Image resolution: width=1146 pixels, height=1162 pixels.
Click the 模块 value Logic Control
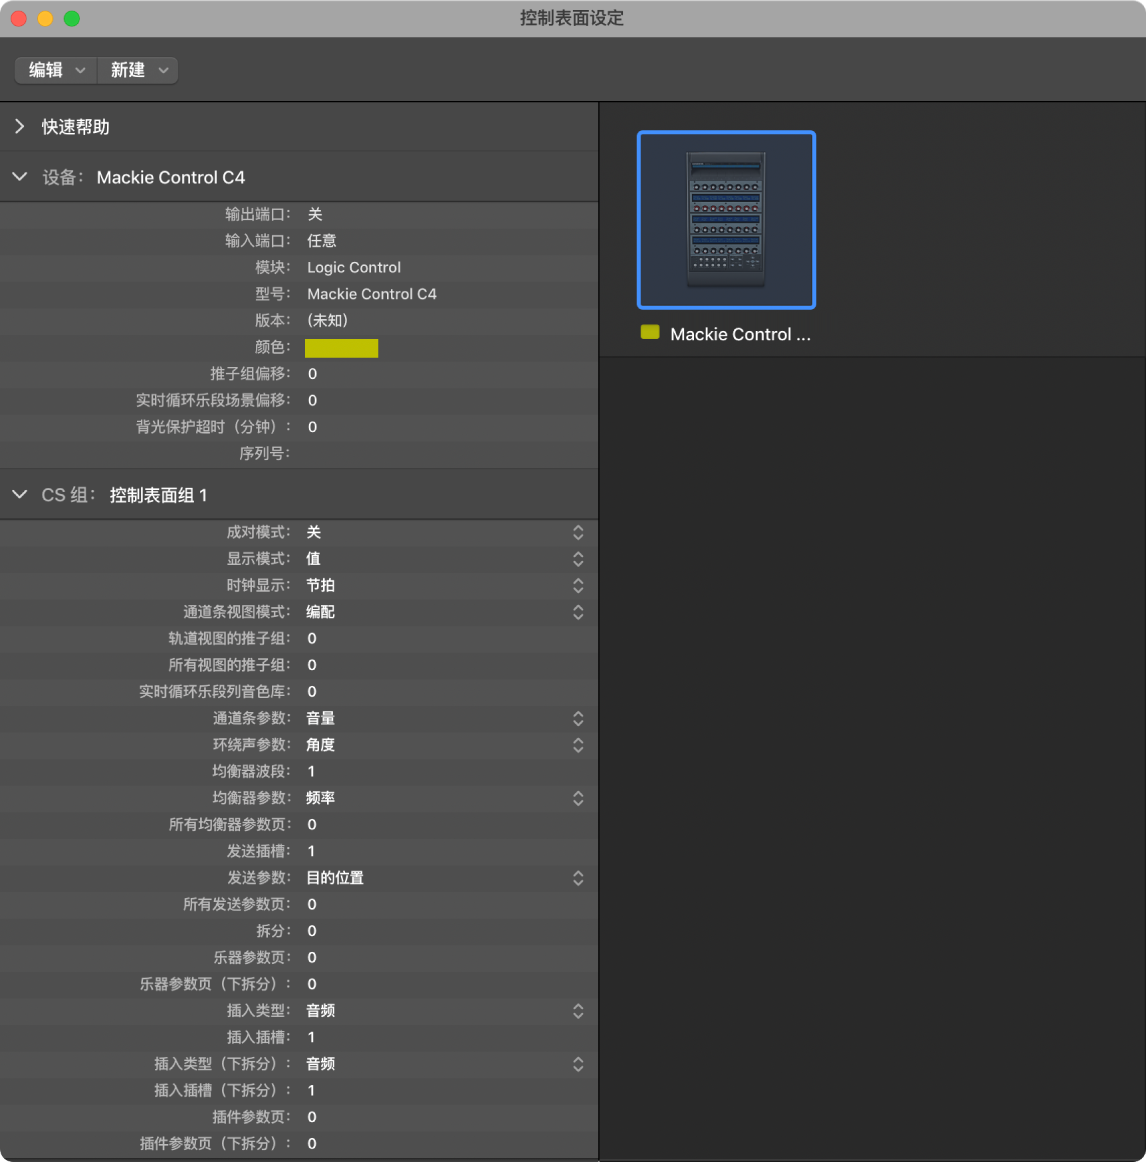(354, 268)
